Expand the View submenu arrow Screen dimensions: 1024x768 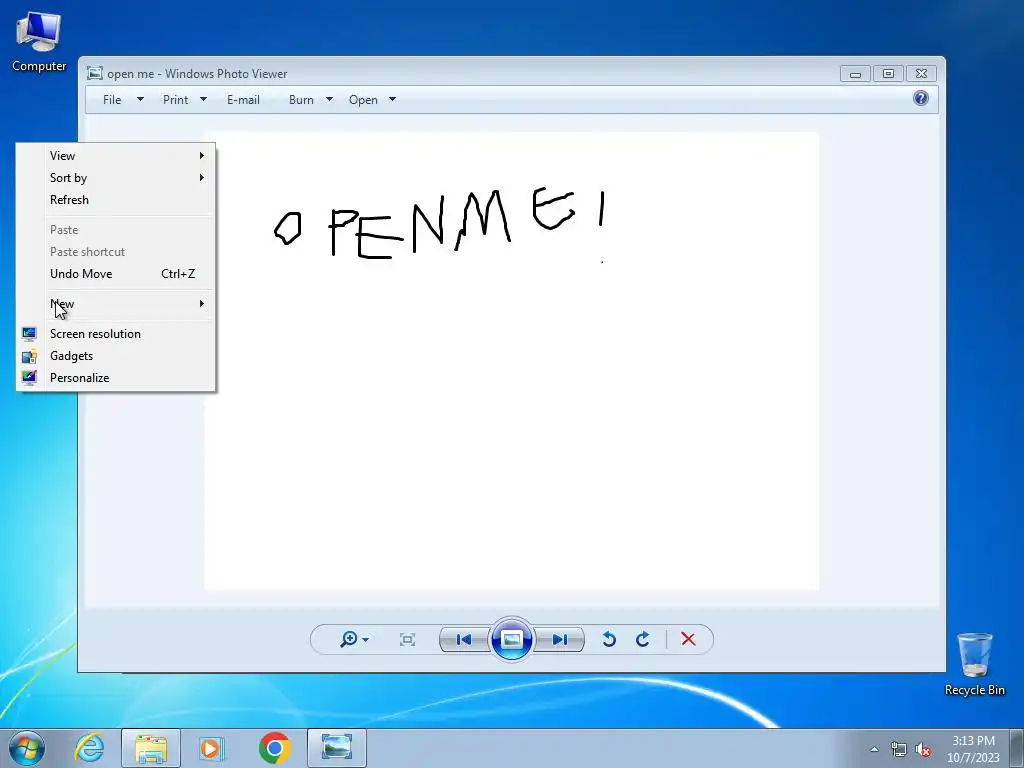pyautogui.click(x=202, y=155)
